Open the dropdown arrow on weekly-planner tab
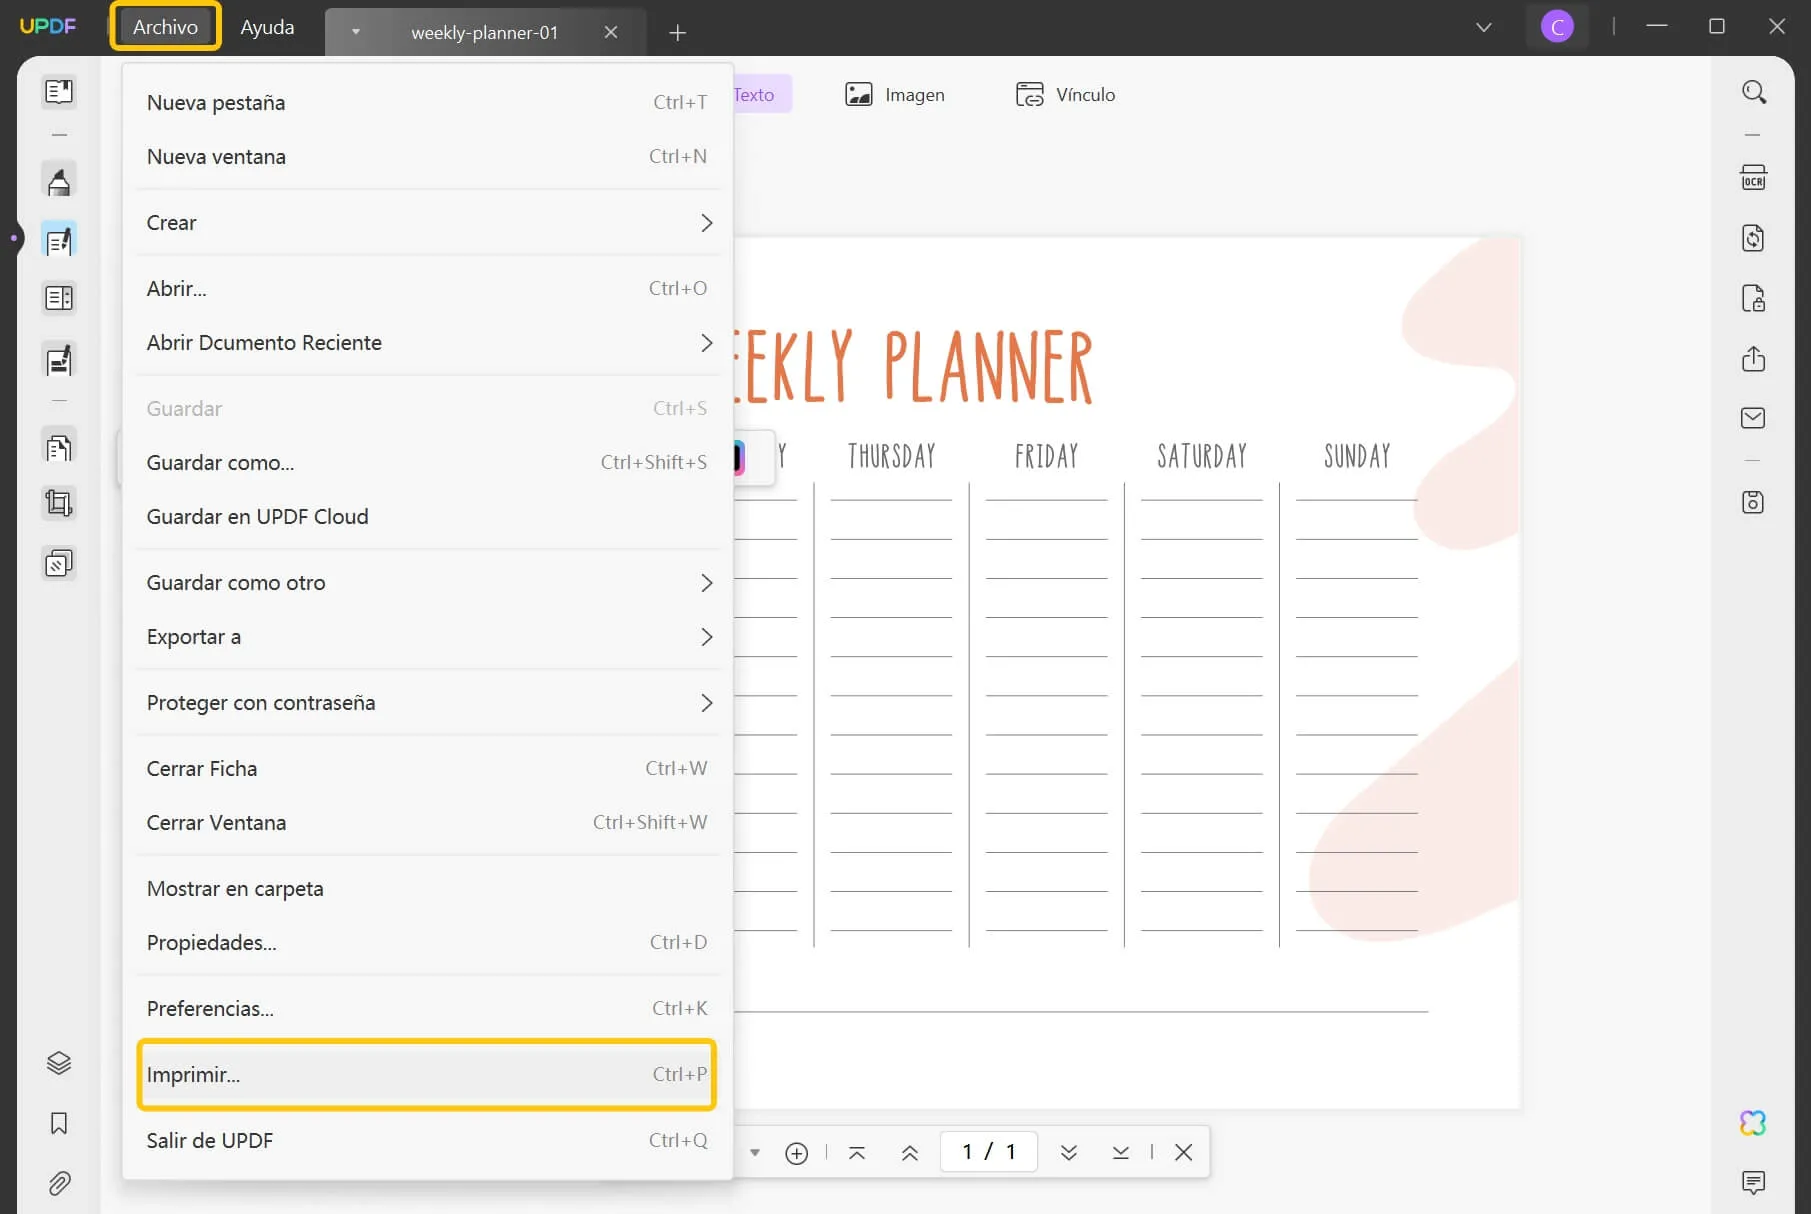This screenshot has width=1811, height=1214. click(x=355, y=32)
